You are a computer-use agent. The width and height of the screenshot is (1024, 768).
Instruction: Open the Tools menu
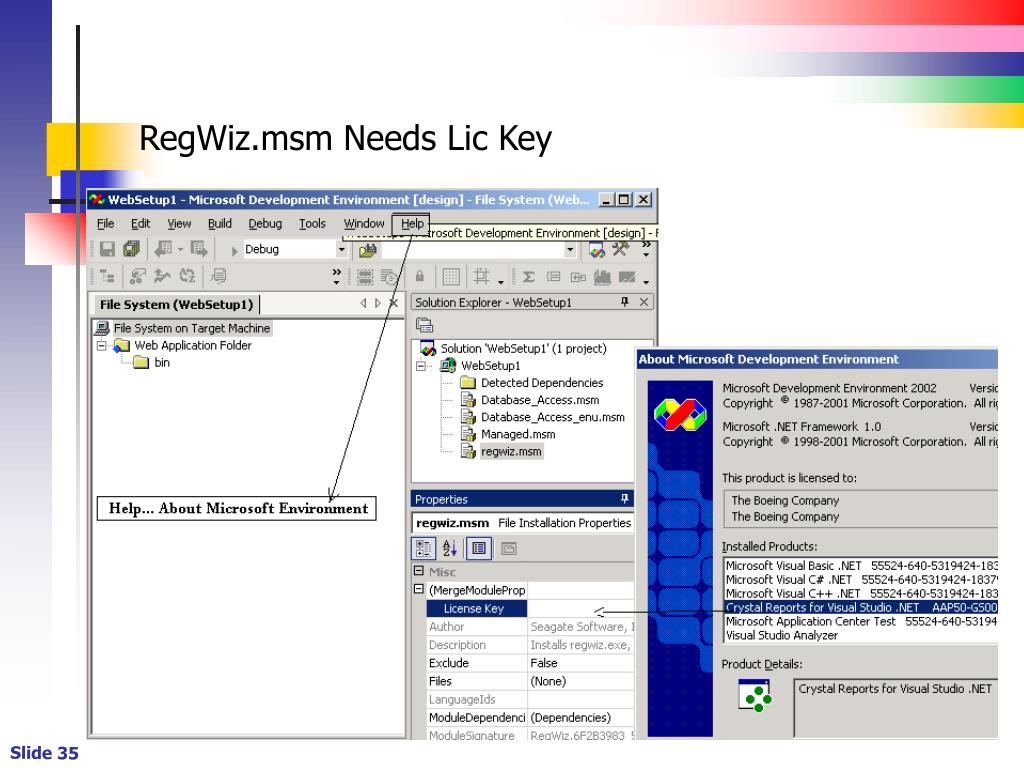pos(312,224)
